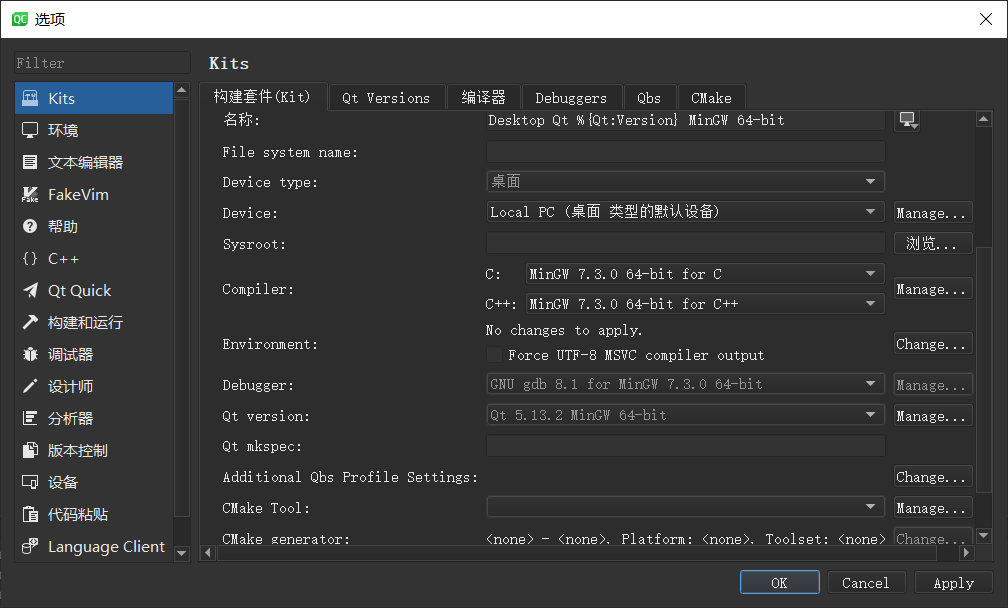Select Language Client in the sidebar
1008x608 pixels.
[x=105, y=546]
